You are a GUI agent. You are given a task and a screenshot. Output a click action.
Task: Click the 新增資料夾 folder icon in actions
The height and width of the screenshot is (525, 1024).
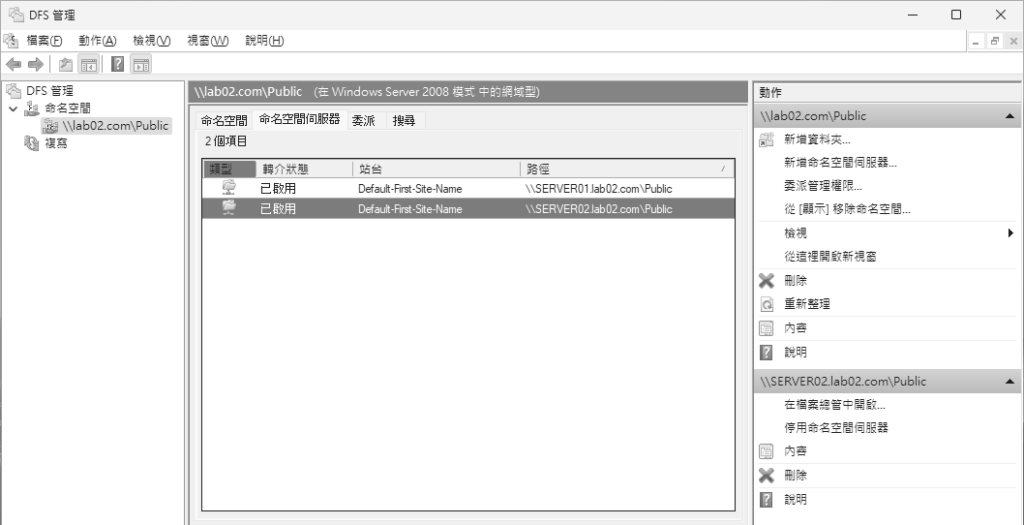767,139
